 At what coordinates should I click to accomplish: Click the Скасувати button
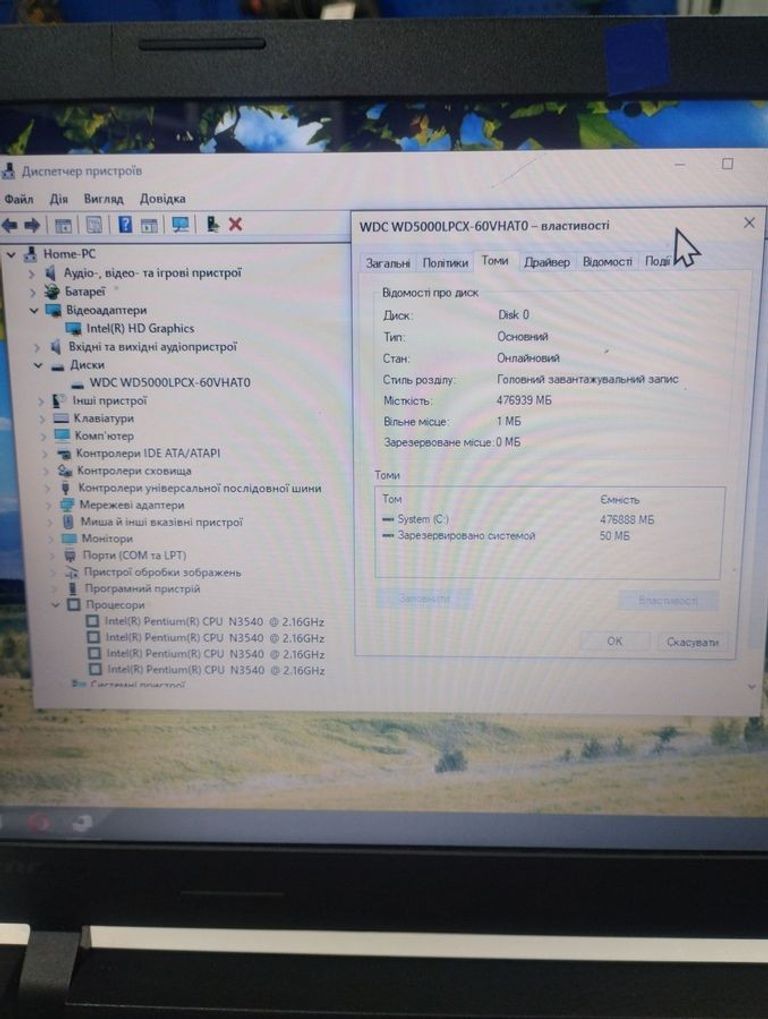[x=692, y=642]
